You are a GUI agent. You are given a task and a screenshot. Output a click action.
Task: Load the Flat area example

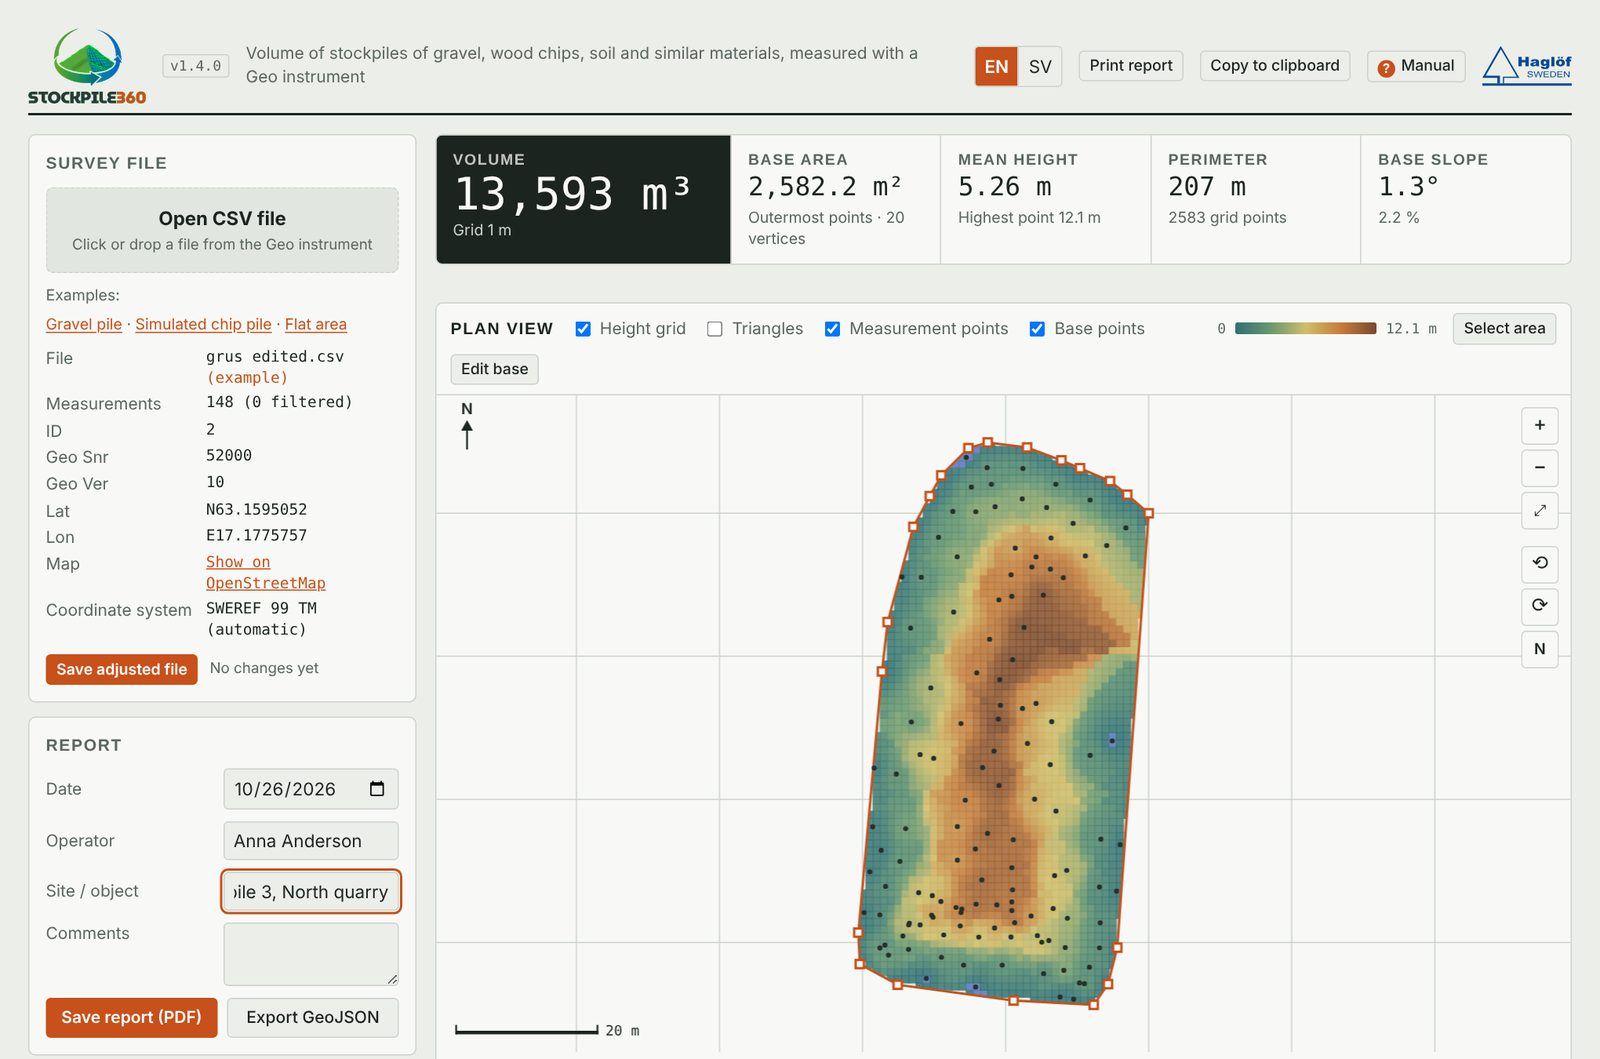(316, 324)
